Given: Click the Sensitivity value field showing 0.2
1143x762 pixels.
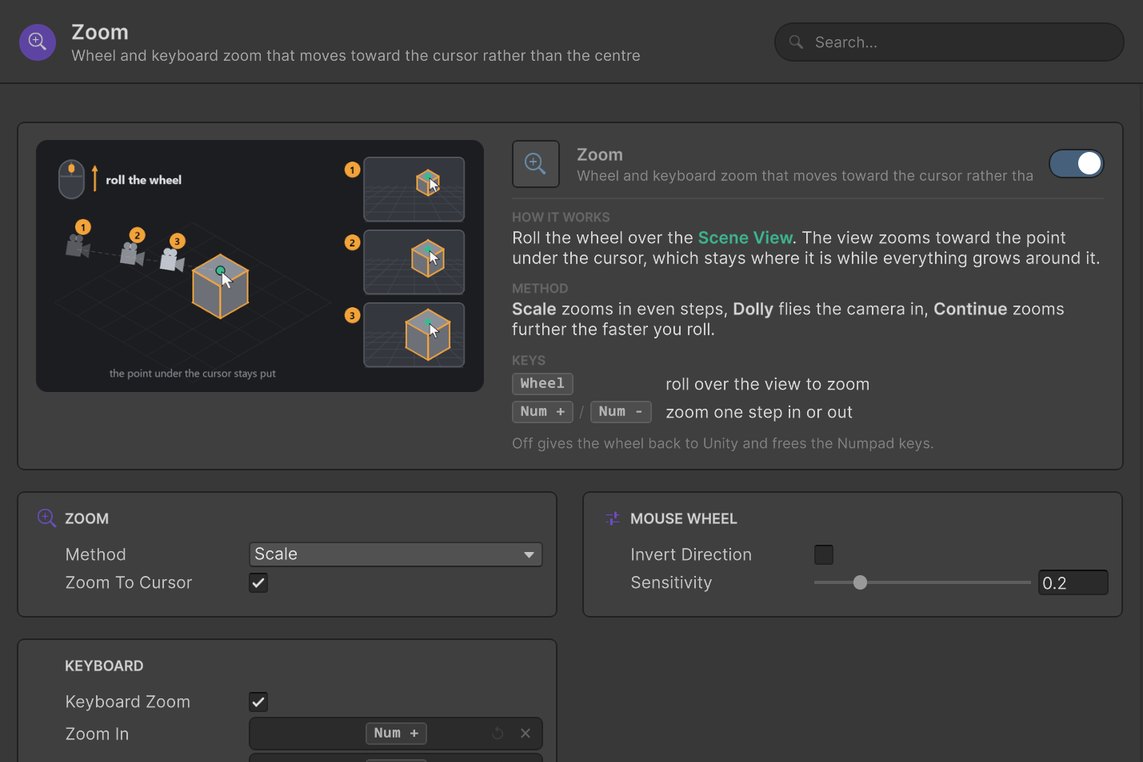Looking at the screenshot, I should point(1072,583).
